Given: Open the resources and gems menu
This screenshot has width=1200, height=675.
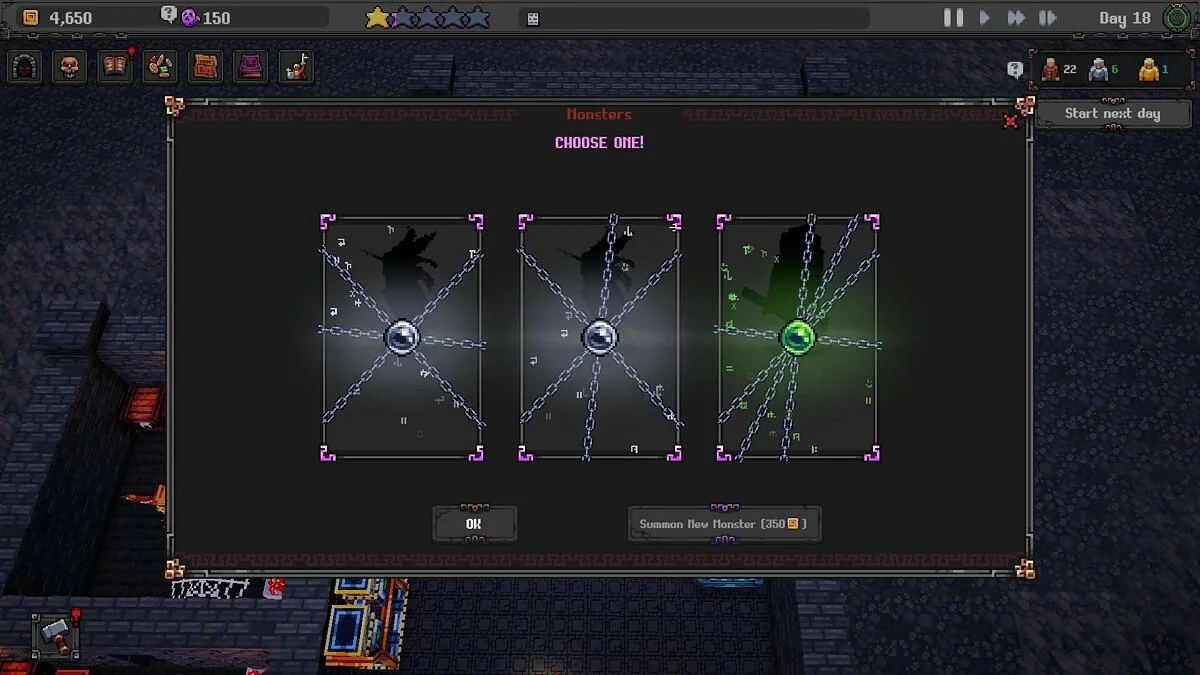Looking at the screenshot, I should click(160, 67).
